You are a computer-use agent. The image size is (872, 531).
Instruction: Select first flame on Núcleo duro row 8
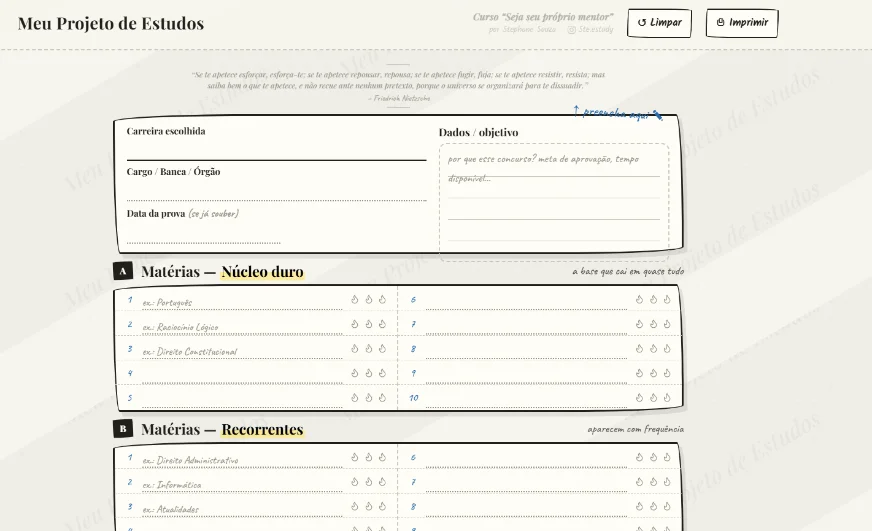[x=640, y=349]
